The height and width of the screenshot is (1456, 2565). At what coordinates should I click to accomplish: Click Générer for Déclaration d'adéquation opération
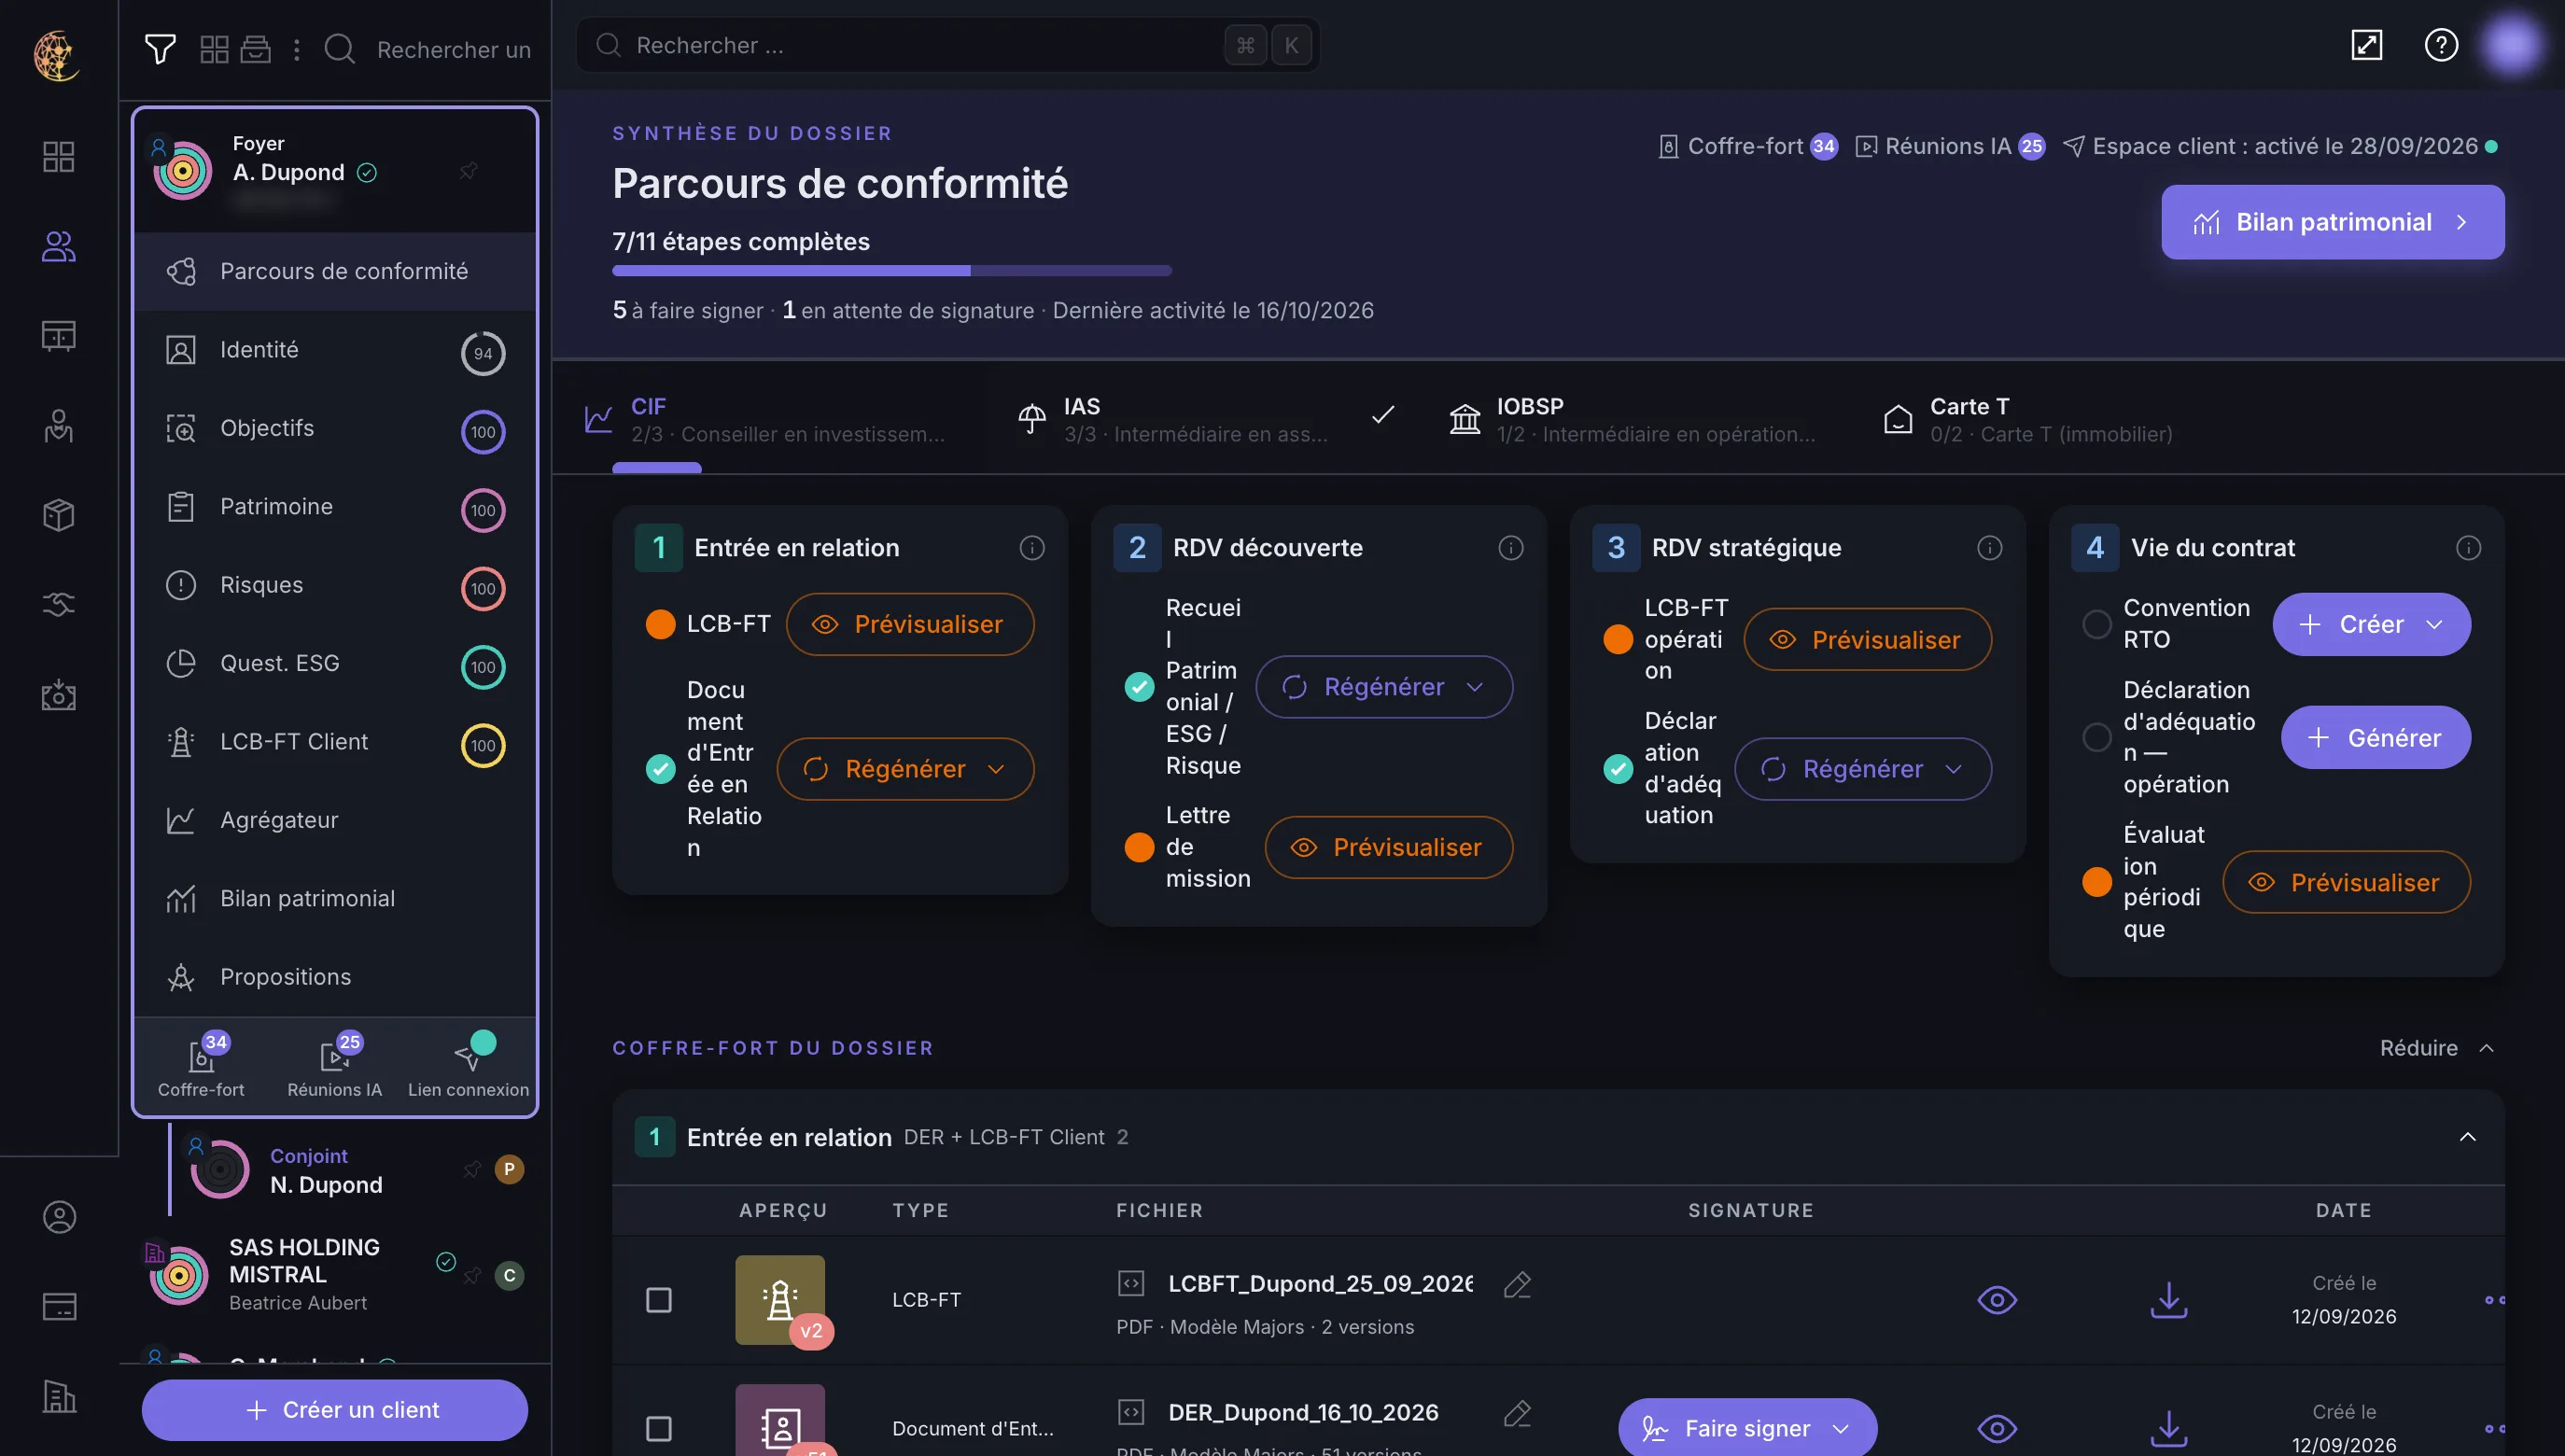2375,738
